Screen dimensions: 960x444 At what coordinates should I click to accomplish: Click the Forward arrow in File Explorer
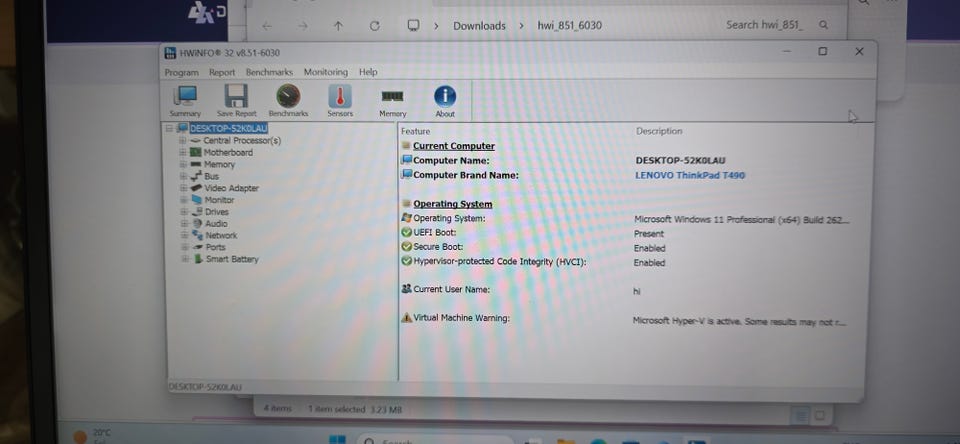click(302, 26)
